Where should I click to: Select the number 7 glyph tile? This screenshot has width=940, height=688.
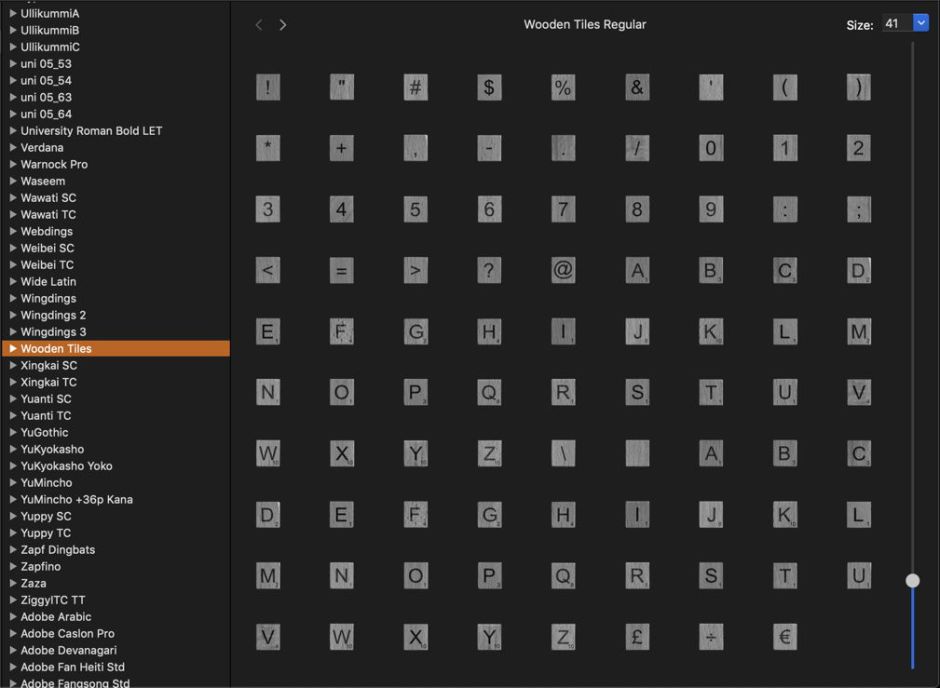coord(563,210)
